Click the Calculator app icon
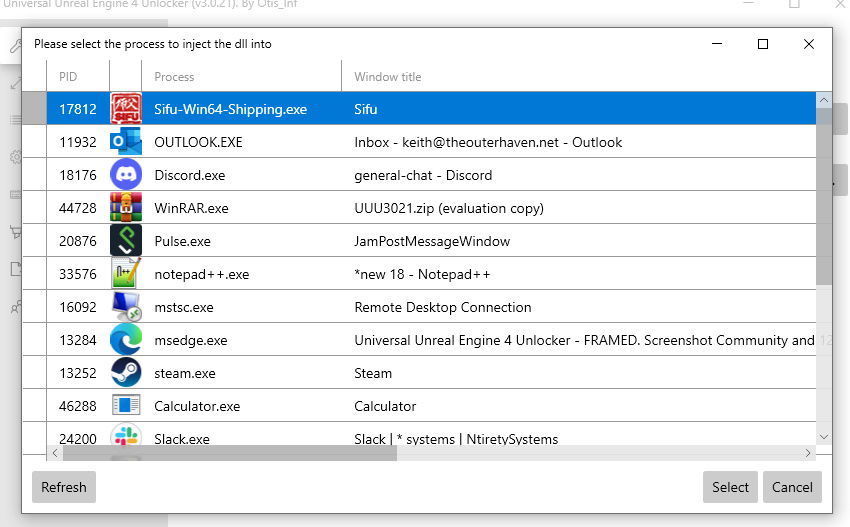The width and height of the screenshot is (850, 527). click(x=126, y=406)
